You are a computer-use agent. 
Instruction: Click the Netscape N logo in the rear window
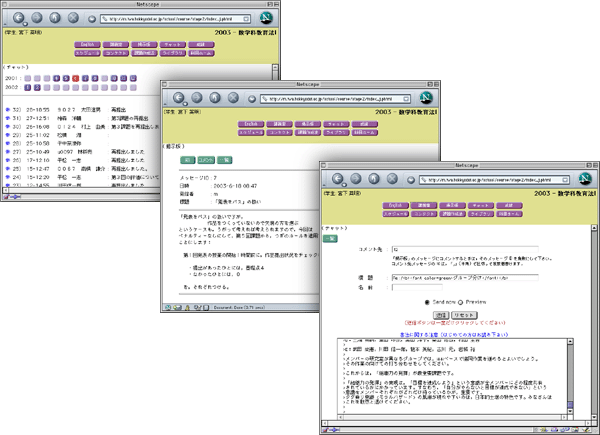click(x=265, y=18)
